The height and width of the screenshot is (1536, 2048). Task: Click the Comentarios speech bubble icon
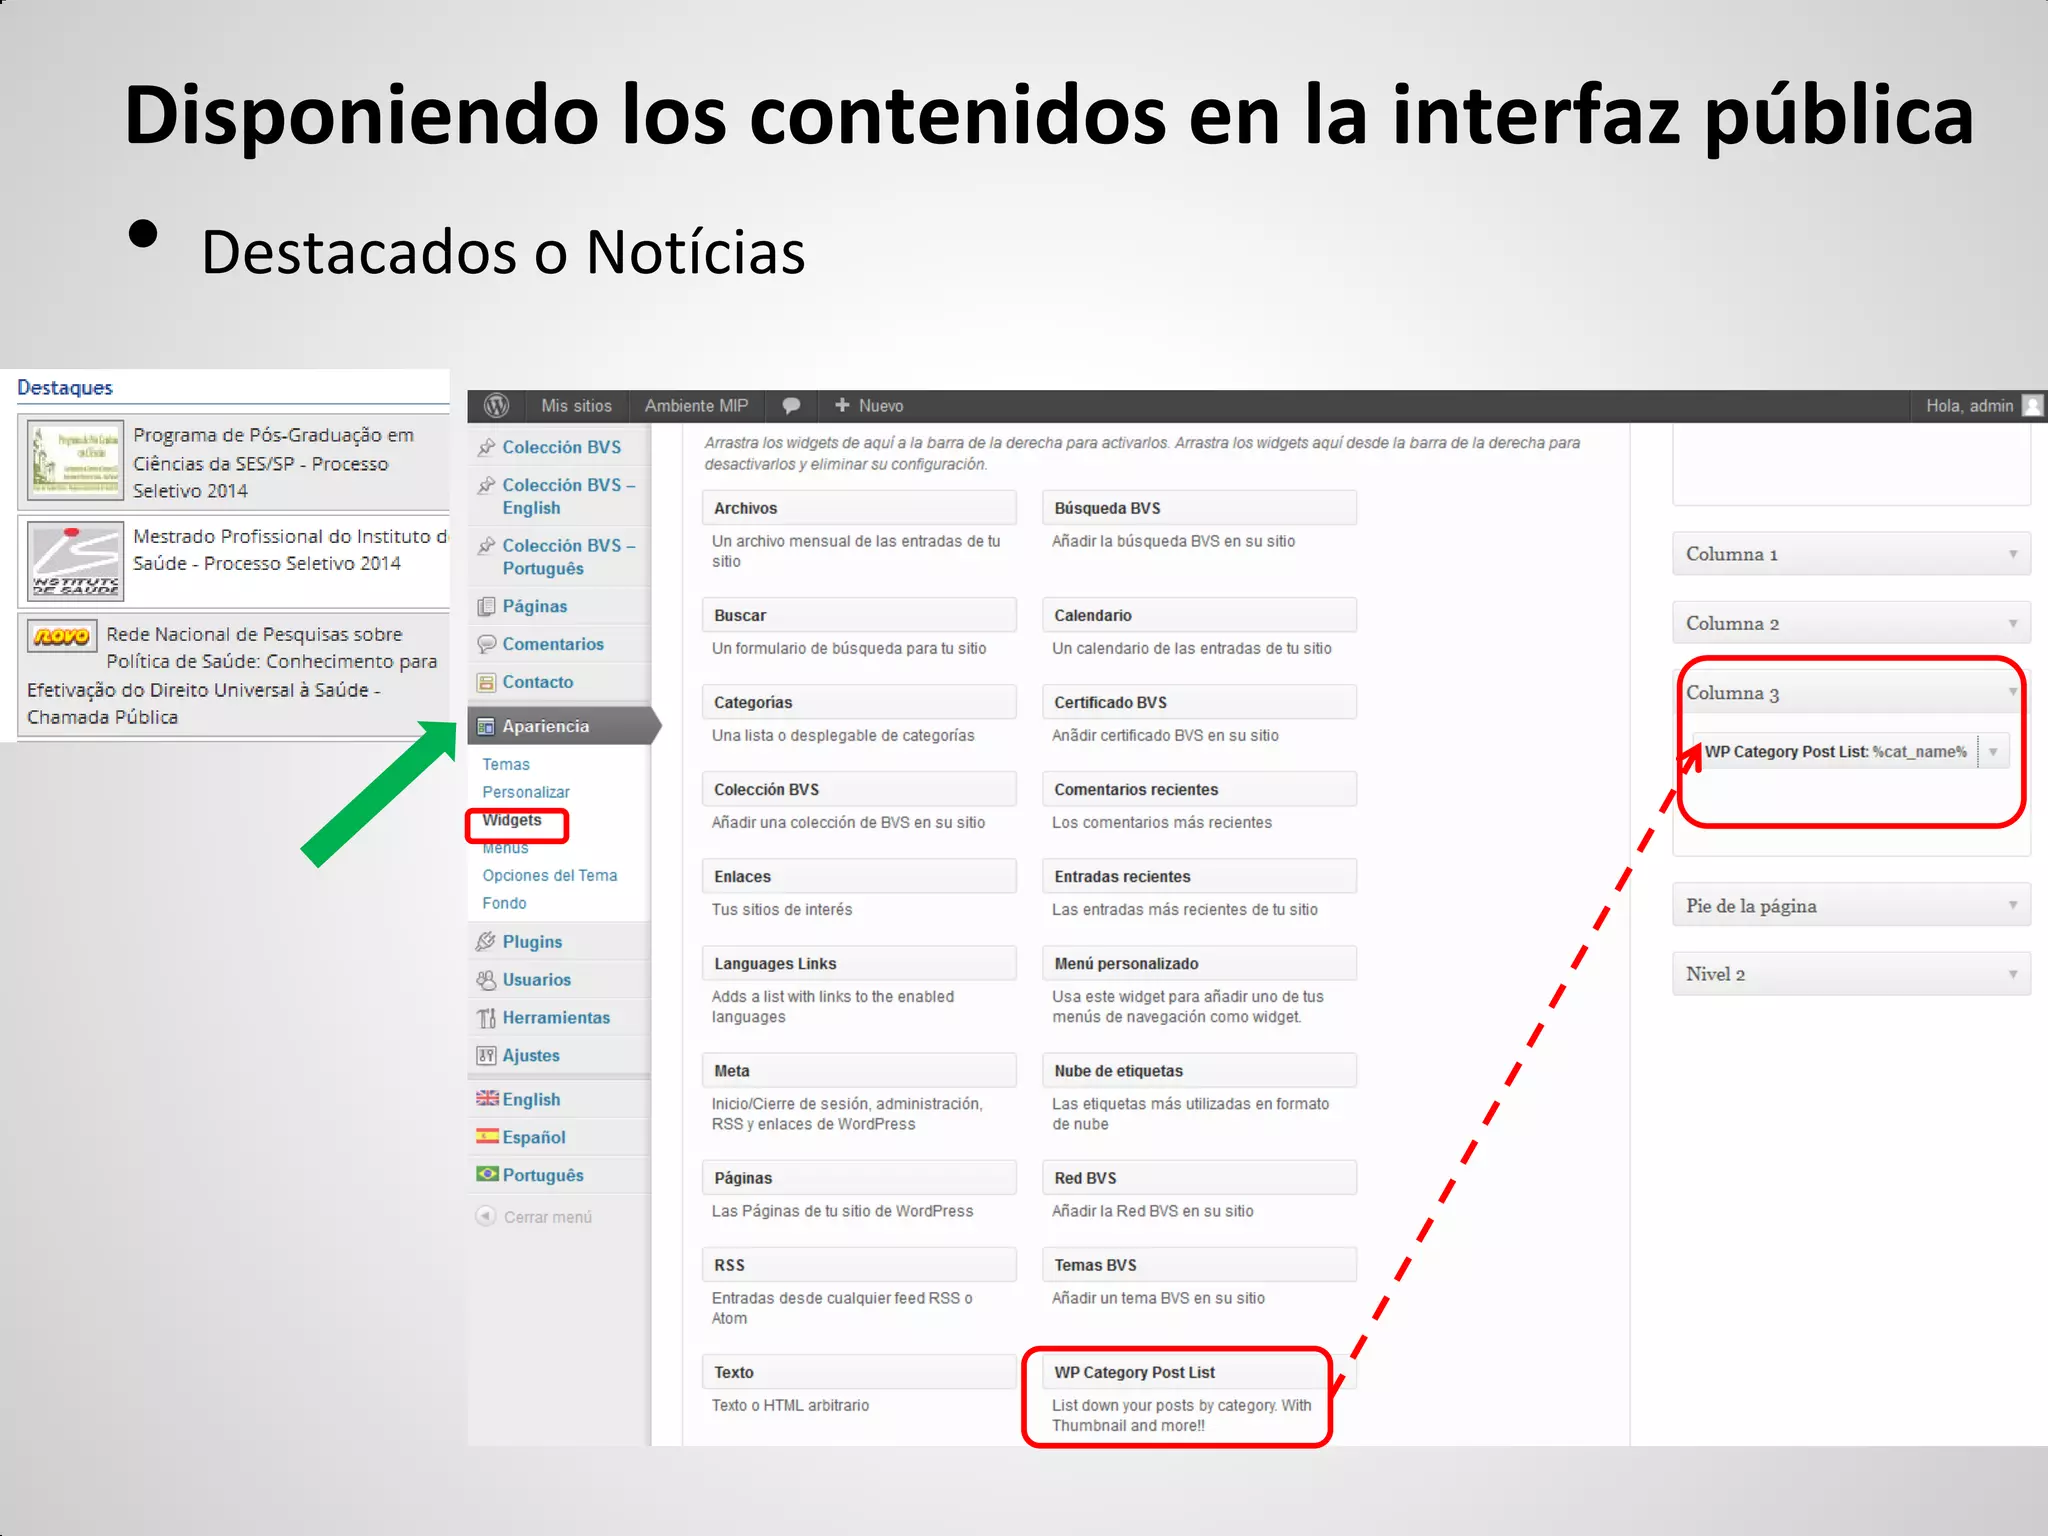coord(487,644)
